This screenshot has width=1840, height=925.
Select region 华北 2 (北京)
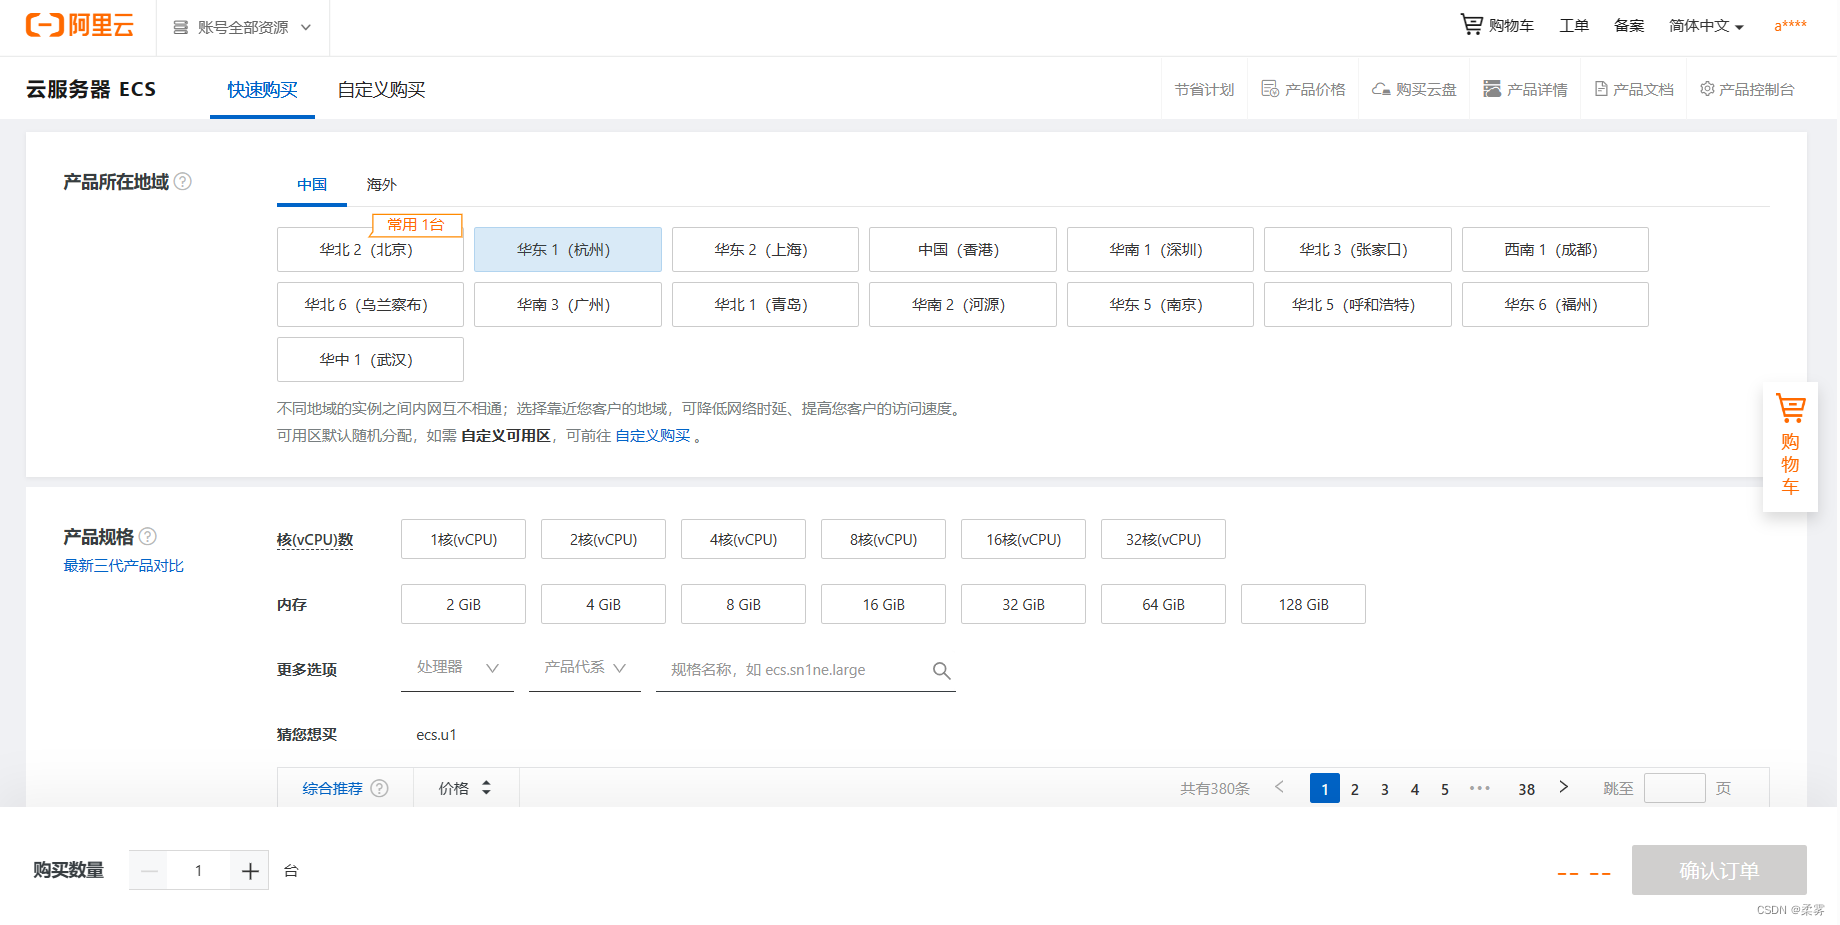pyautogui.click(x=370, y=250)
